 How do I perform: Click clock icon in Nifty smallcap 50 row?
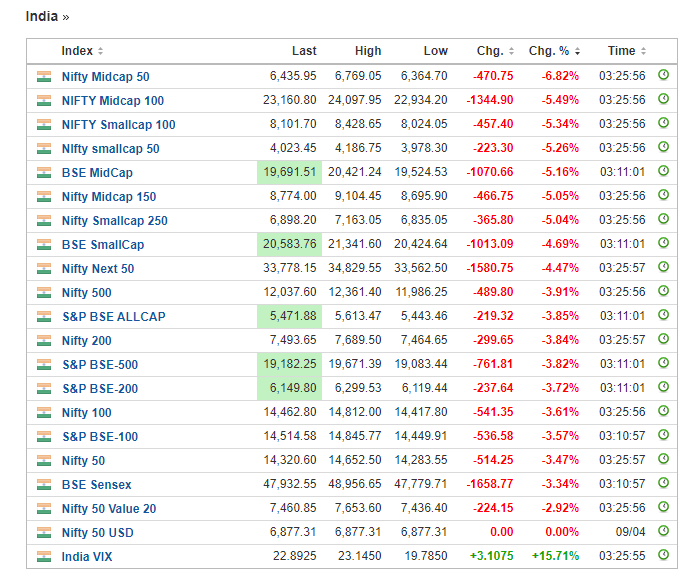(x=663, y=147)
